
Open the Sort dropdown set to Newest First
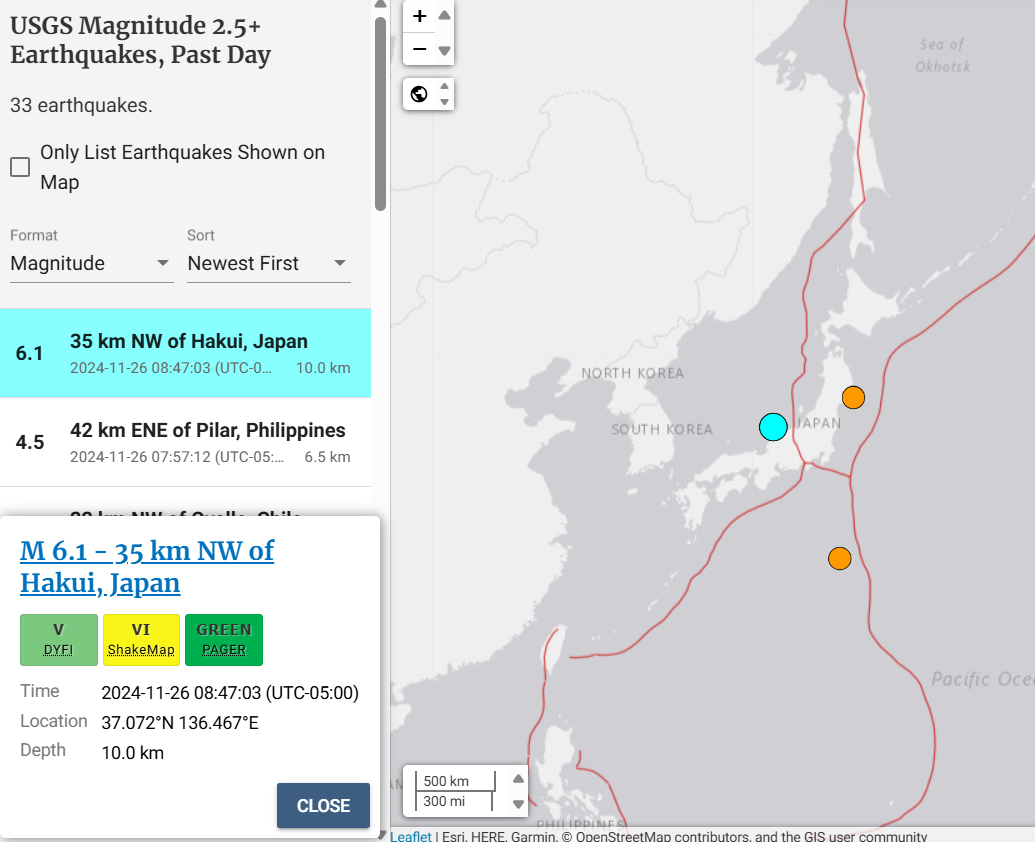tap(269, 263)
